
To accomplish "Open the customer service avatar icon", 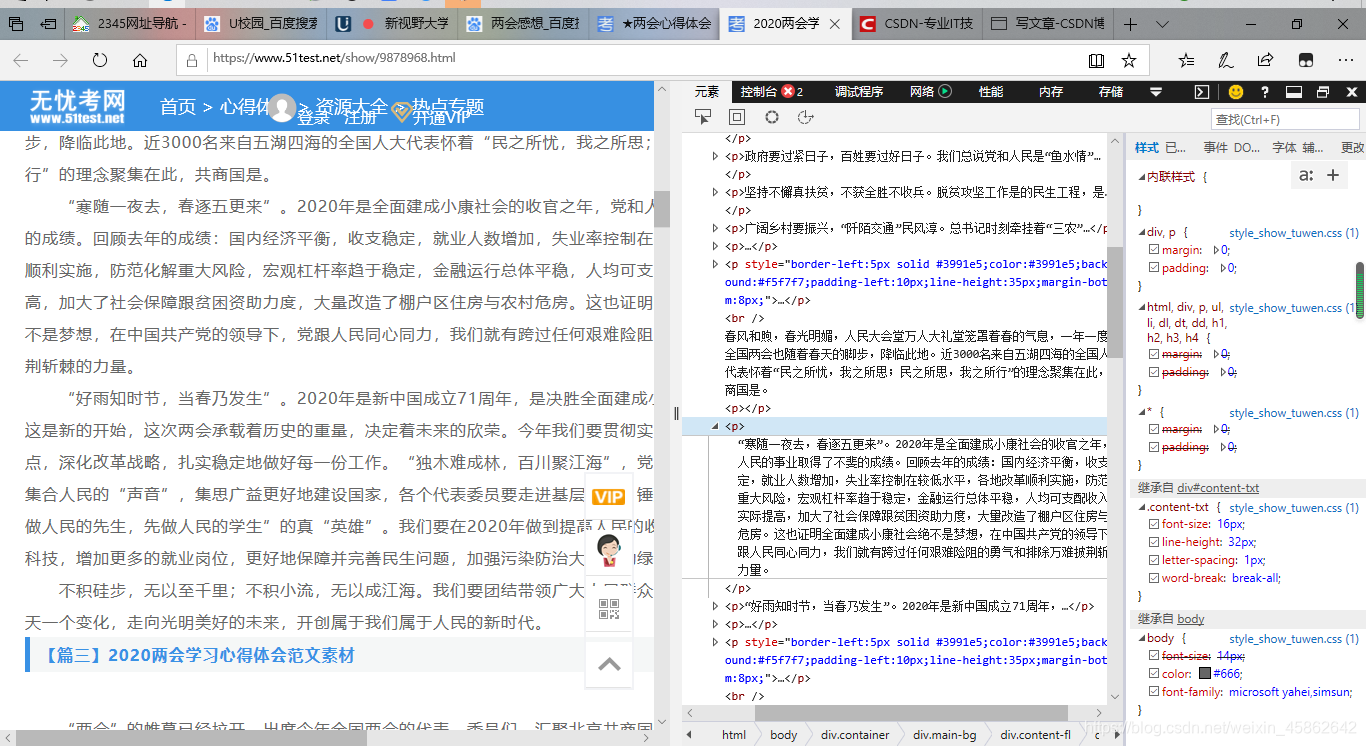I will click(608, 550).
